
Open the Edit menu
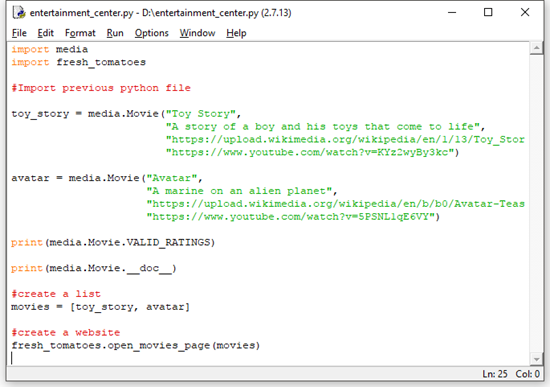(x=46, y=33)
